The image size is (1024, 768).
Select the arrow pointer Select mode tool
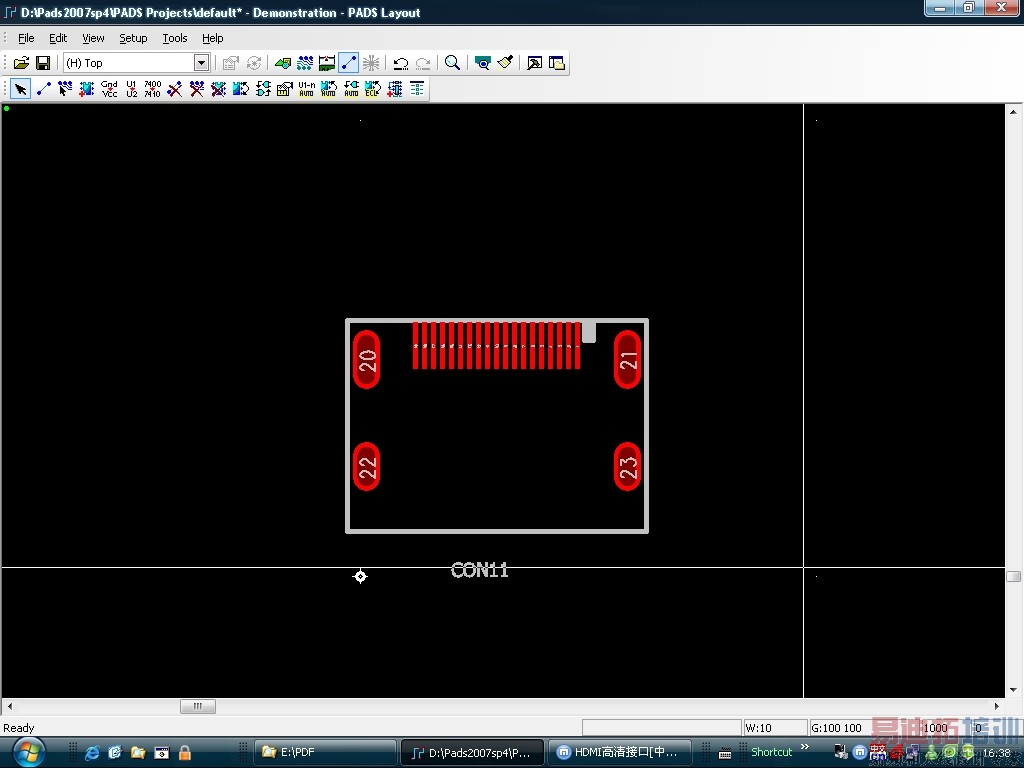click(x=20, y=89)
